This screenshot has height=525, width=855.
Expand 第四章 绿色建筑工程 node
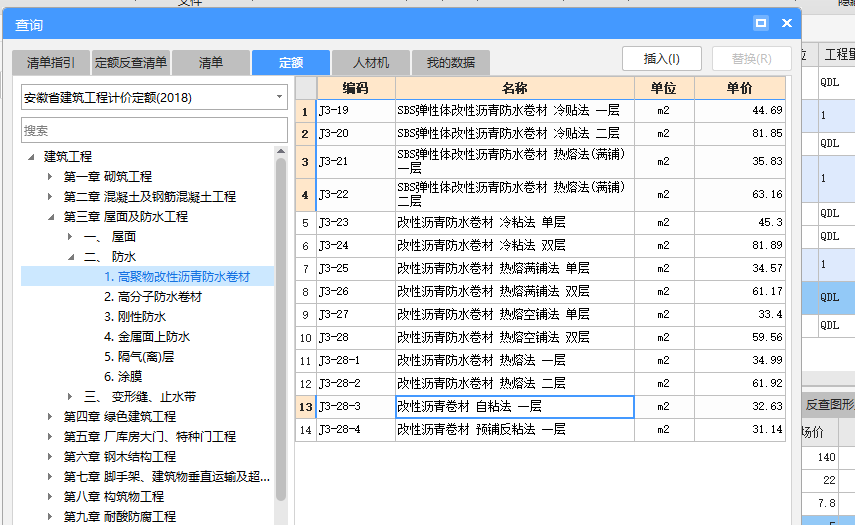50,417
